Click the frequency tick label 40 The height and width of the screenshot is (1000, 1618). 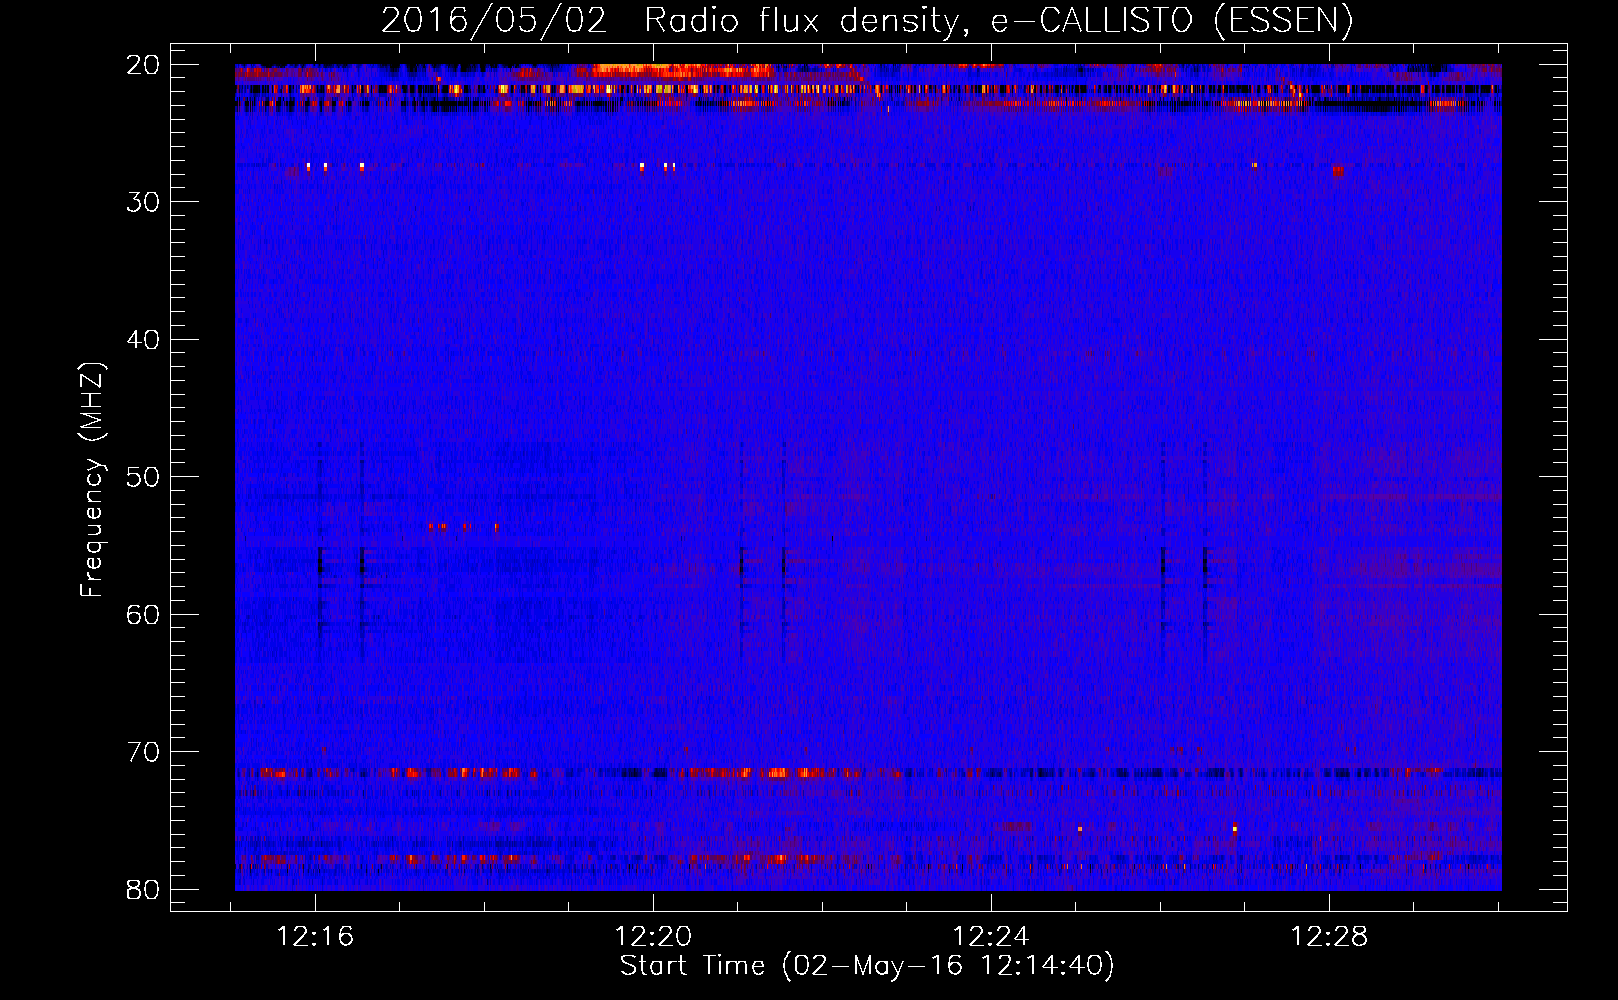coord(144,340)
